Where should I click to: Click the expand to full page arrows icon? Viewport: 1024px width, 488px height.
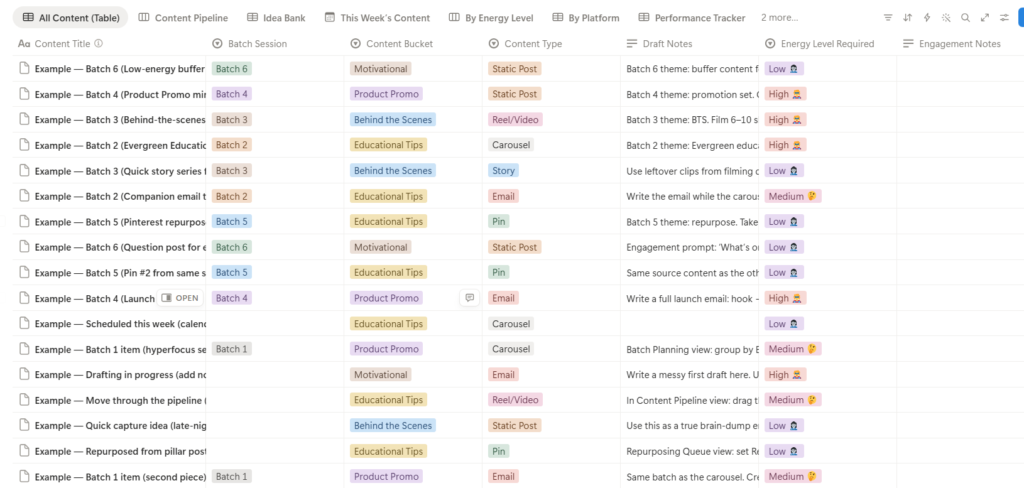pos(985,18)
